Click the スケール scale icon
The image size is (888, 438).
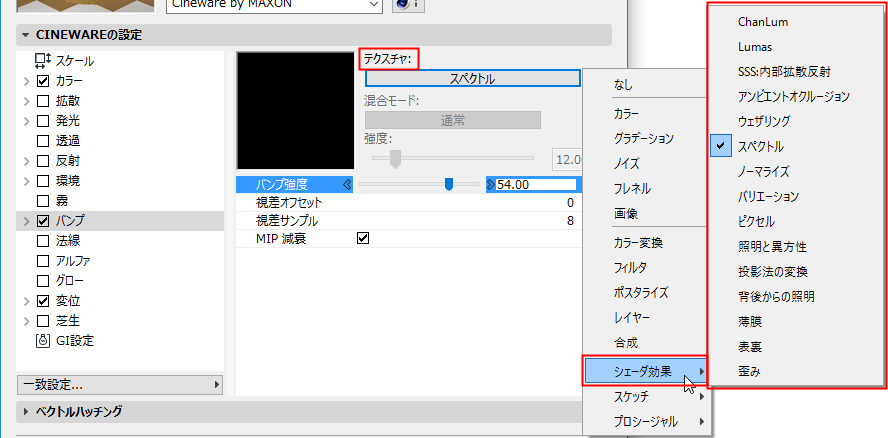tap(43, 61)
